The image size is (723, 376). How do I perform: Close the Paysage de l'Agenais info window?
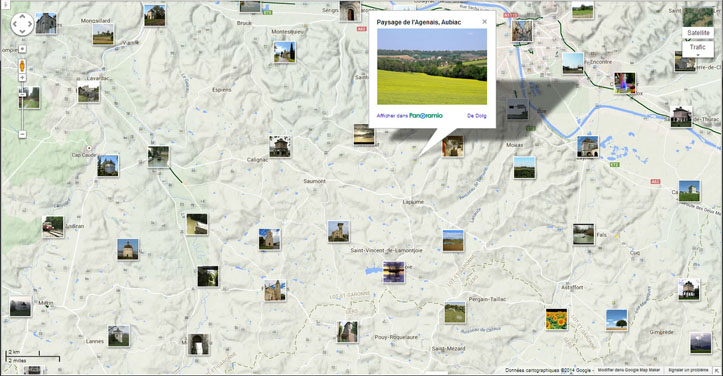click(x=484, y=22)
